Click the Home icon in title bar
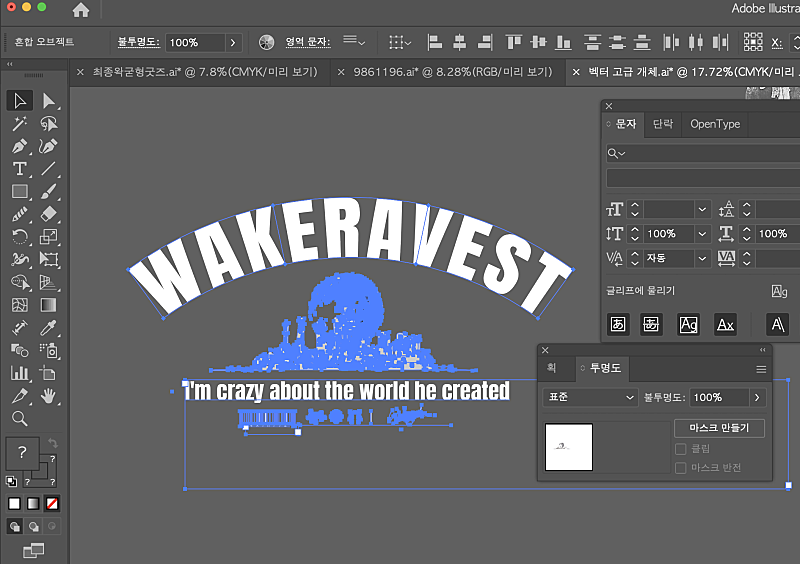Screen dimensions: 800x564 tap(80, 10)
